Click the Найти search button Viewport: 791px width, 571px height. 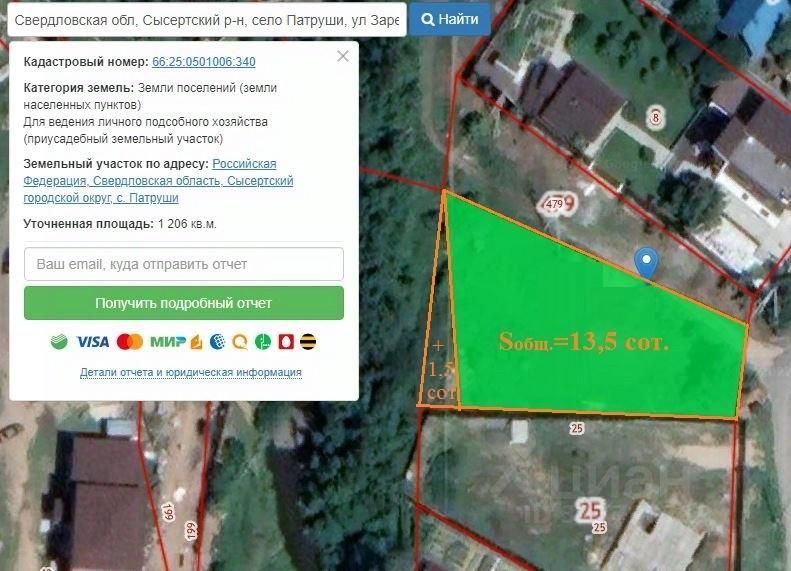click(449, 19)
